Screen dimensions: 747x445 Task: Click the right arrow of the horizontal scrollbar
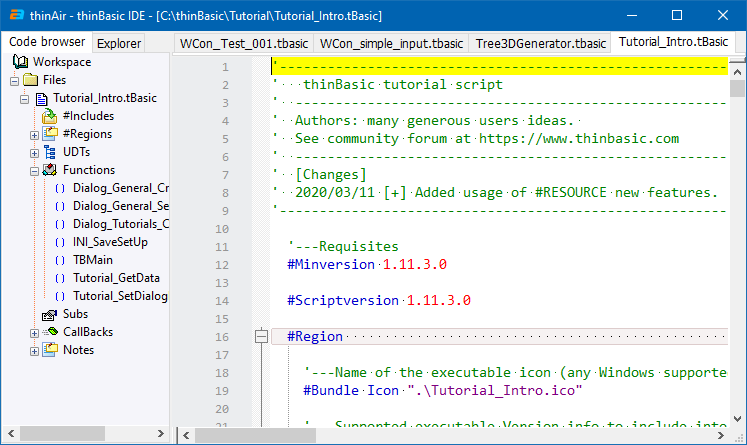[x=721, y=435]
